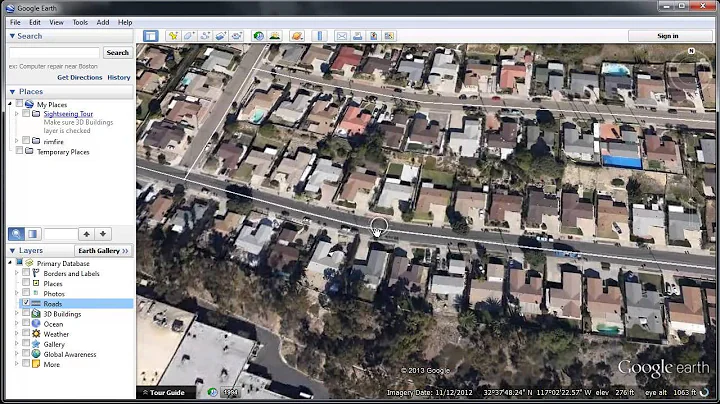Show historical imagery using the toolbar clock icon
This screenshot has height=404, width=720.
point(259,36)
